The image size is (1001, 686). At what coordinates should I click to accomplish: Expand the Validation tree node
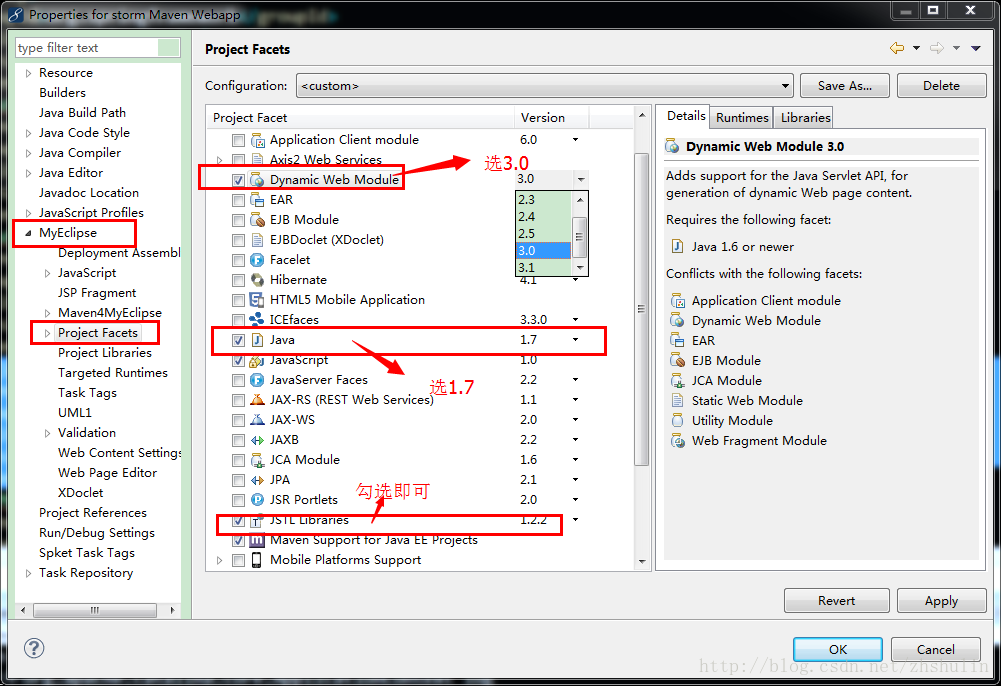tap(47, 433)
